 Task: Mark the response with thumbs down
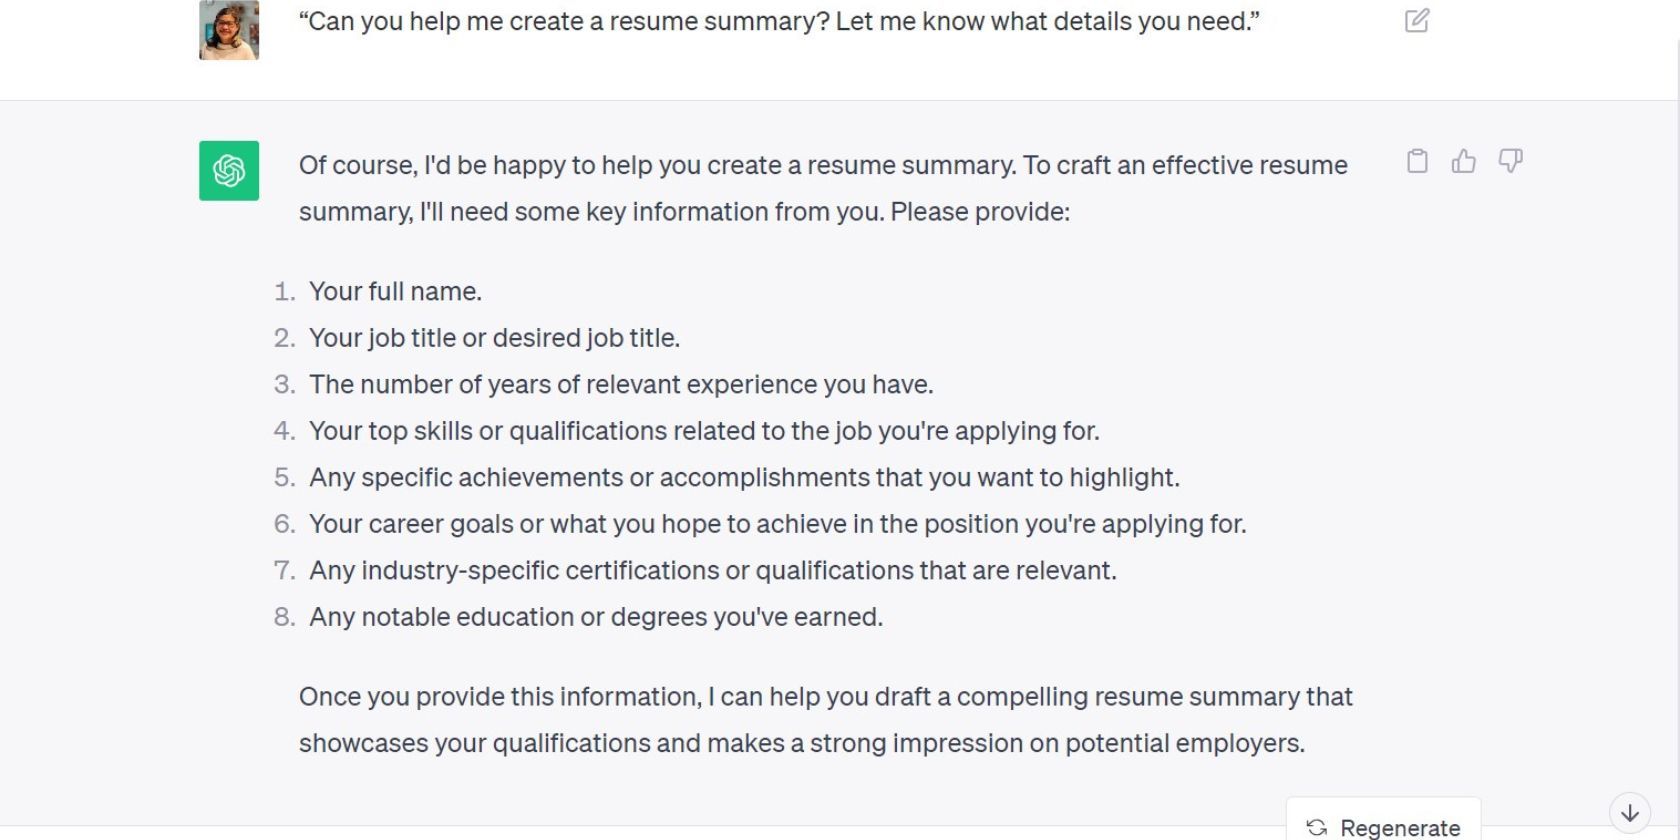coord(1510,161)
